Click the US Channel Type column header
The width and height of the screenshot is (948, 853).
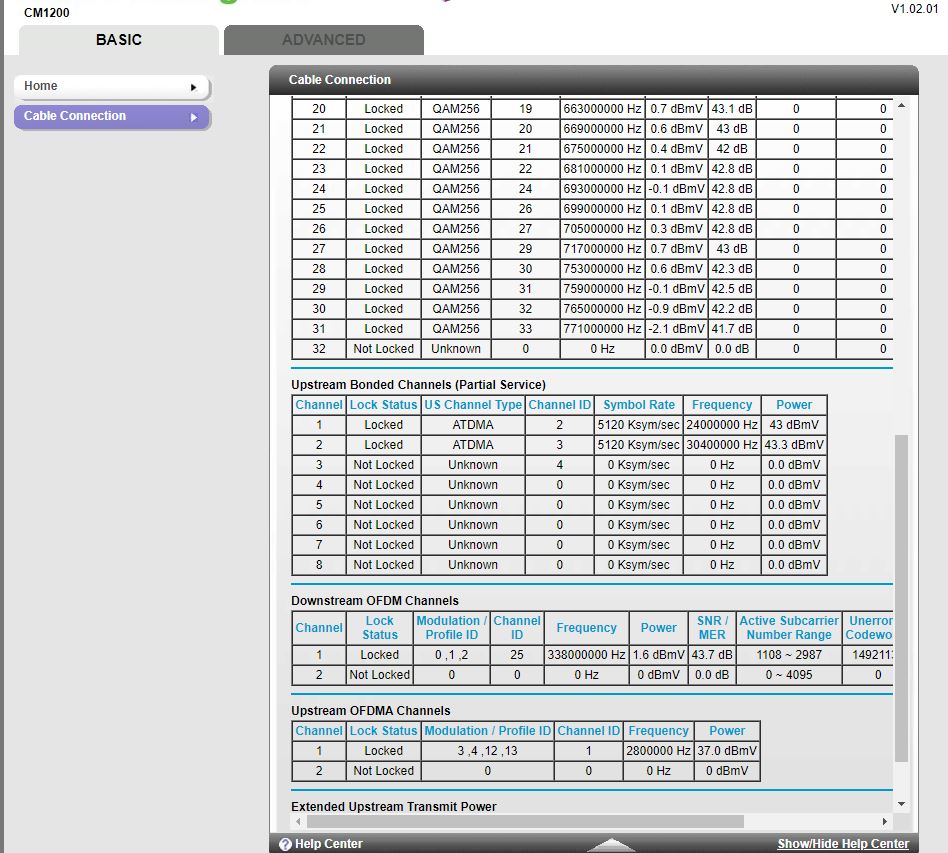[x=473, y=405]
